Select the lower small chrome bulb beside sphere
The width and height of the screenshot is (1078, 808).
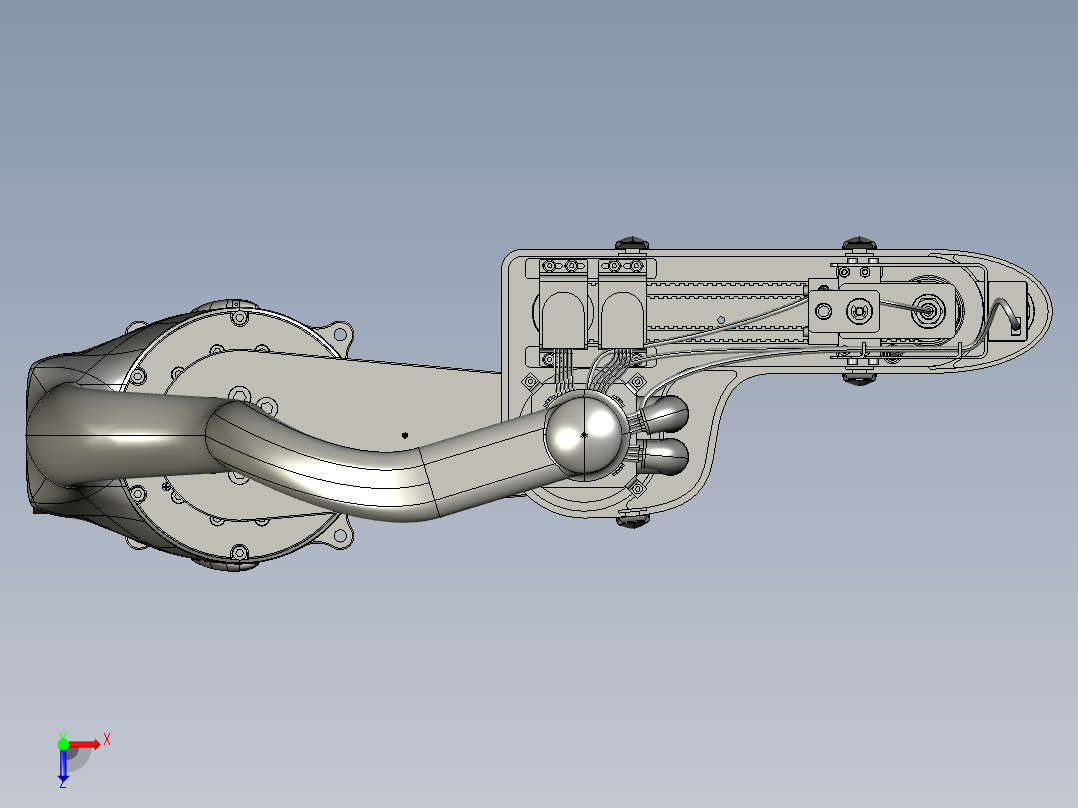663,457
